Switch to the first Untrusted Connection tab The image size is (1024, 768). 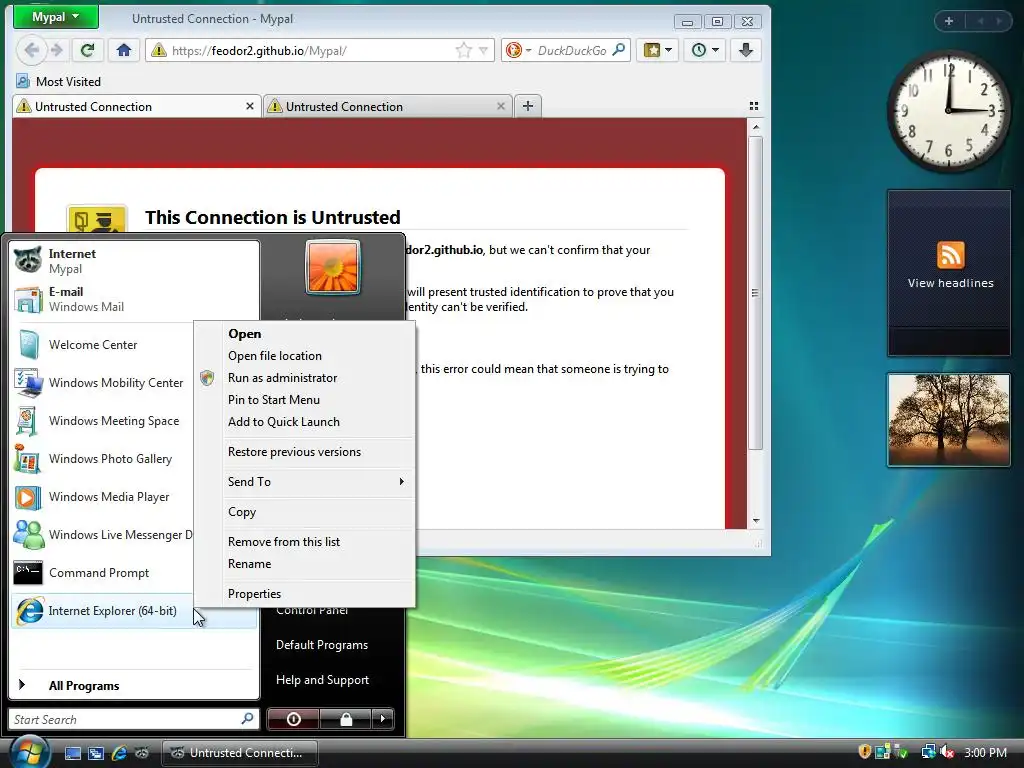[136, 106]
